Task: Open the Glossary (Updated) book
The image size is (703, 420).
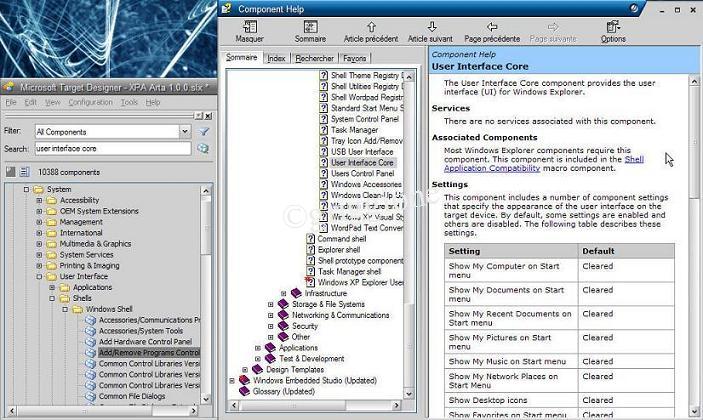Action: [x=283, y=391]
